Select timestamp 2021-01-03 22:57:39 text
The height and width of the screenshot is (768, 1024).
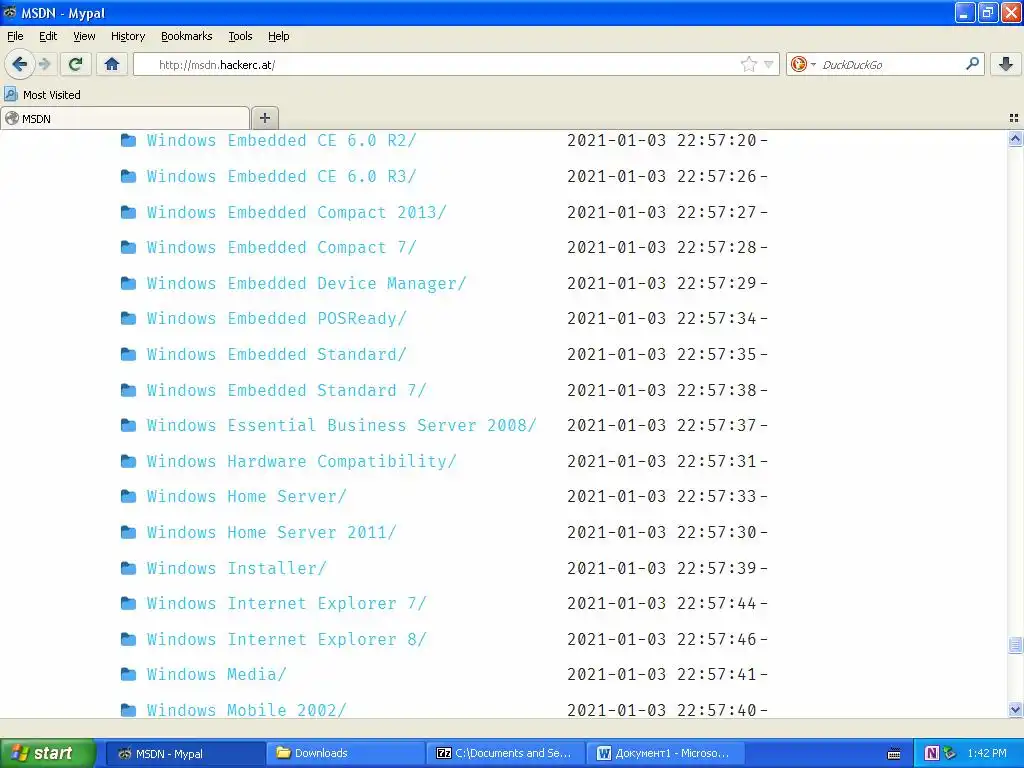click(662, 568)
